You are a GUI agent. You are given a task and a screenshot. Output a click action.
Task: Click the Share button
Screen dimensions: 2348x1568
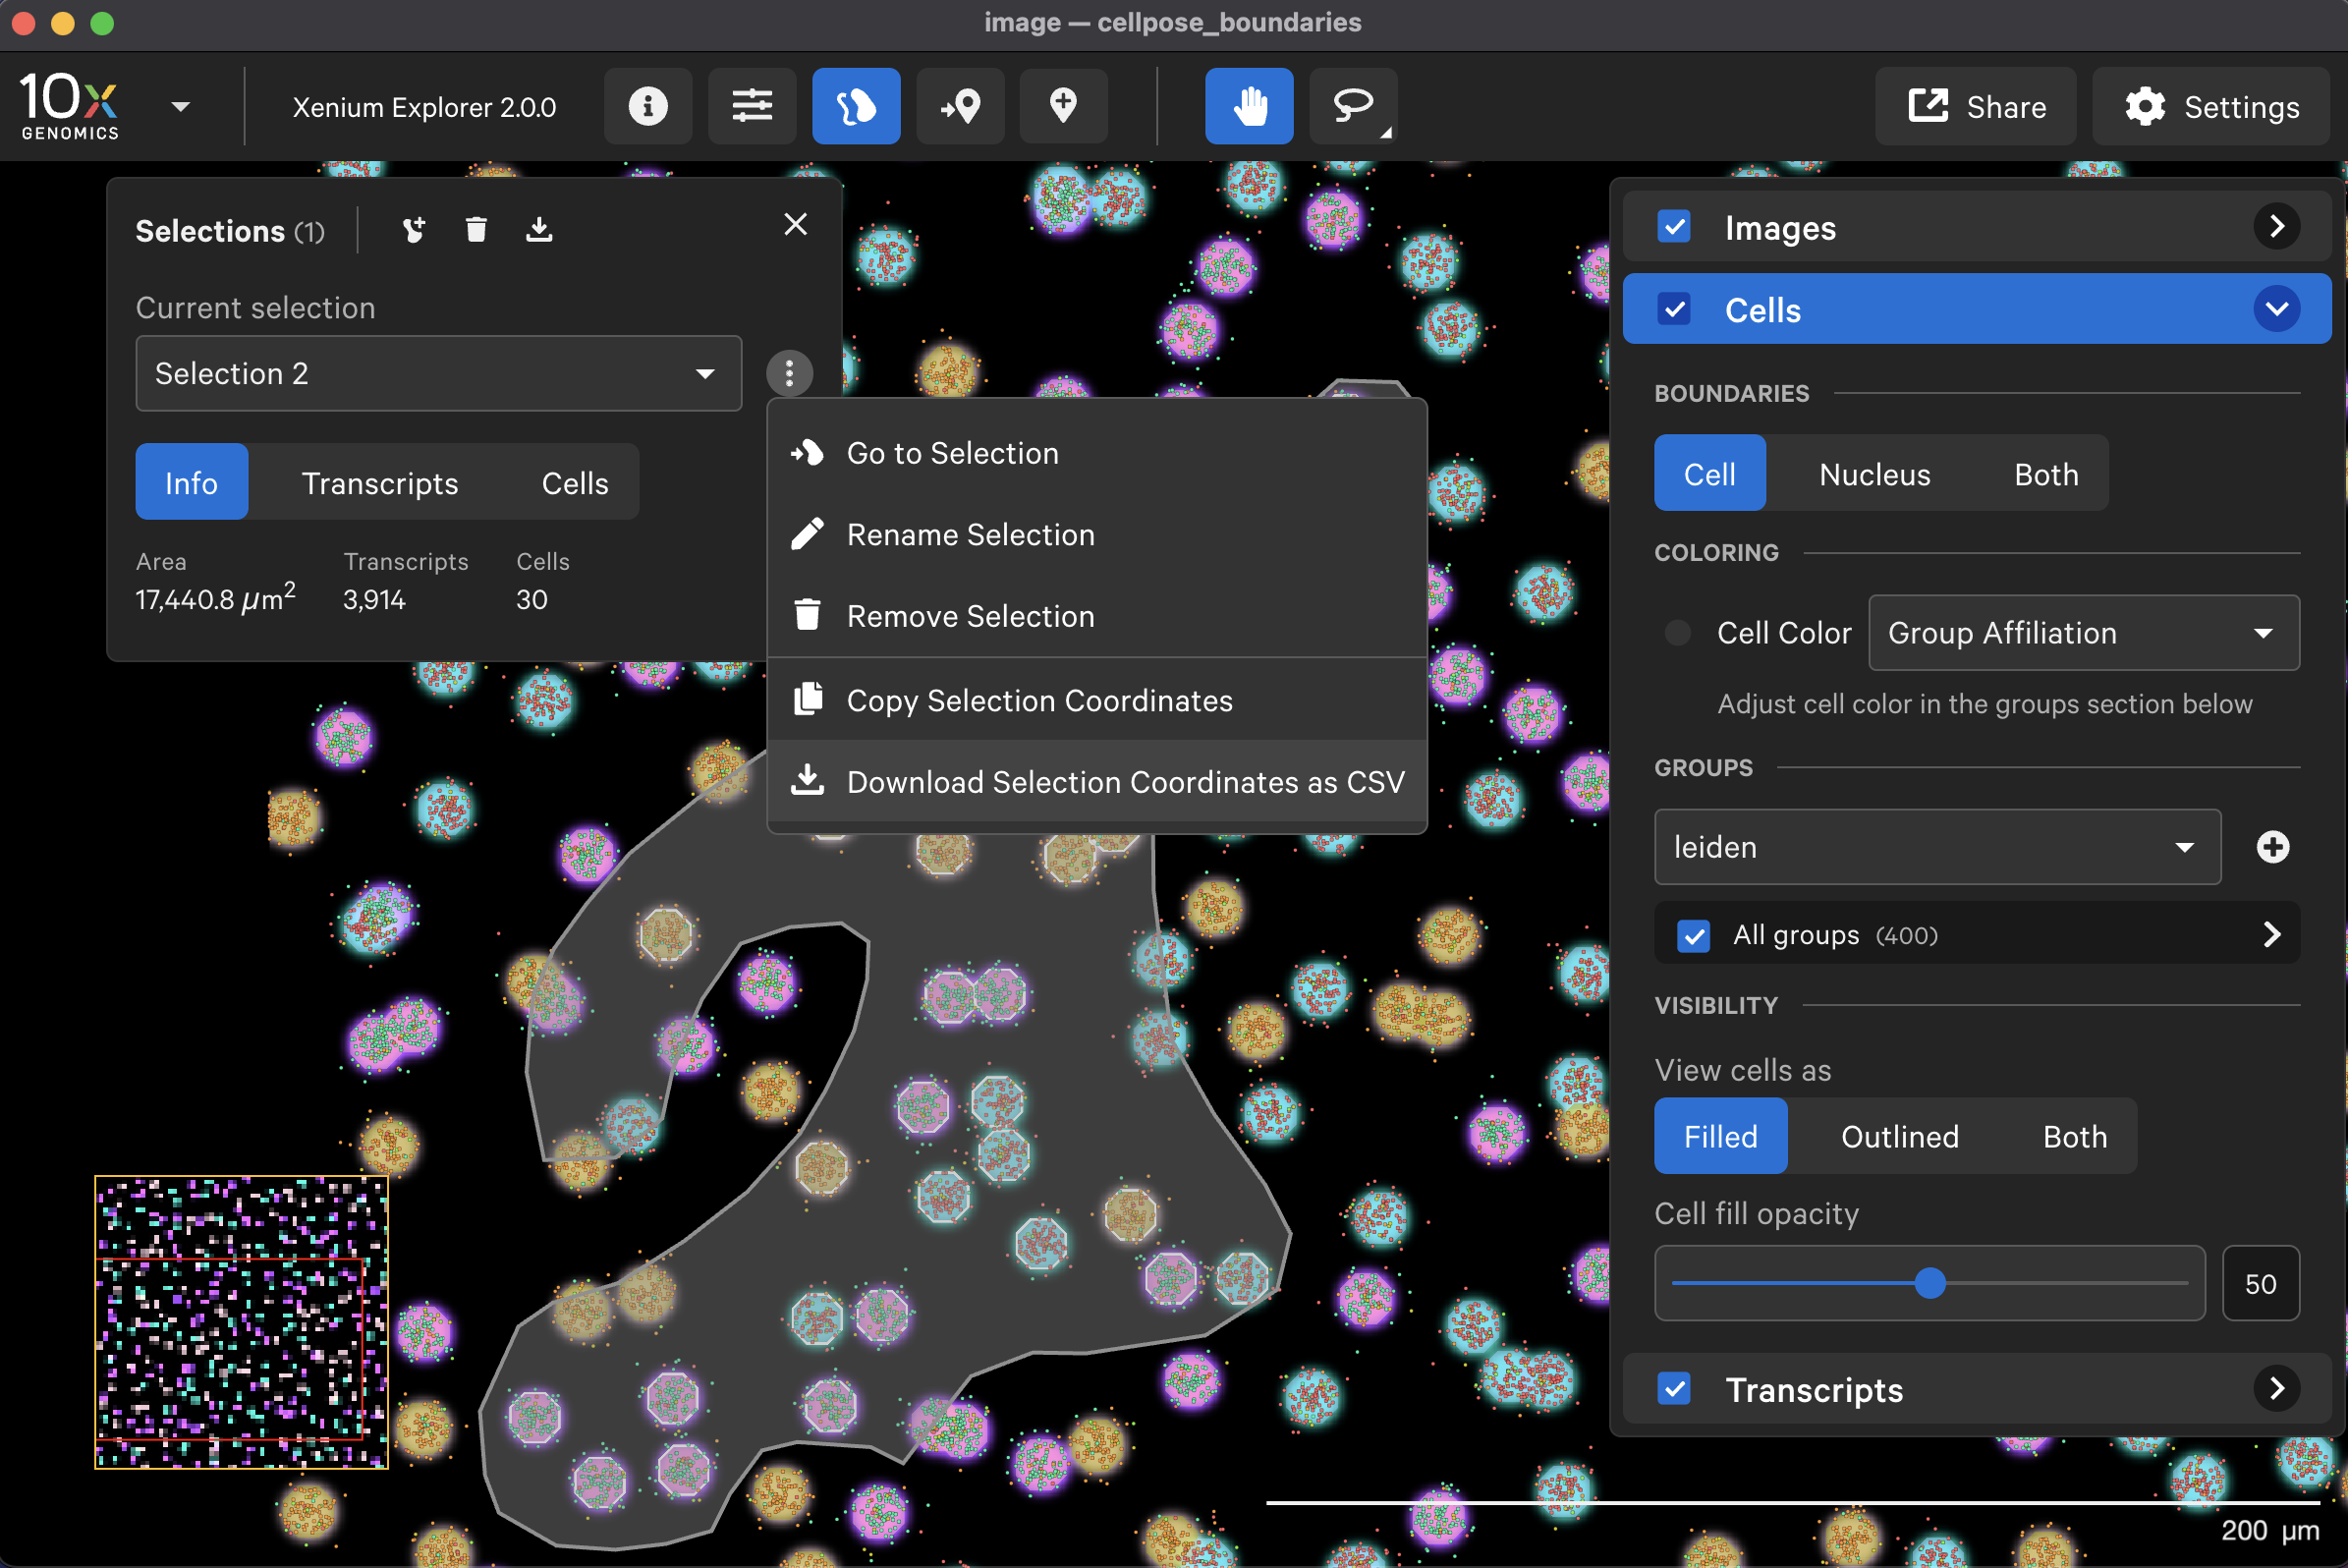pyautogui.click(x=1976, y=106)
